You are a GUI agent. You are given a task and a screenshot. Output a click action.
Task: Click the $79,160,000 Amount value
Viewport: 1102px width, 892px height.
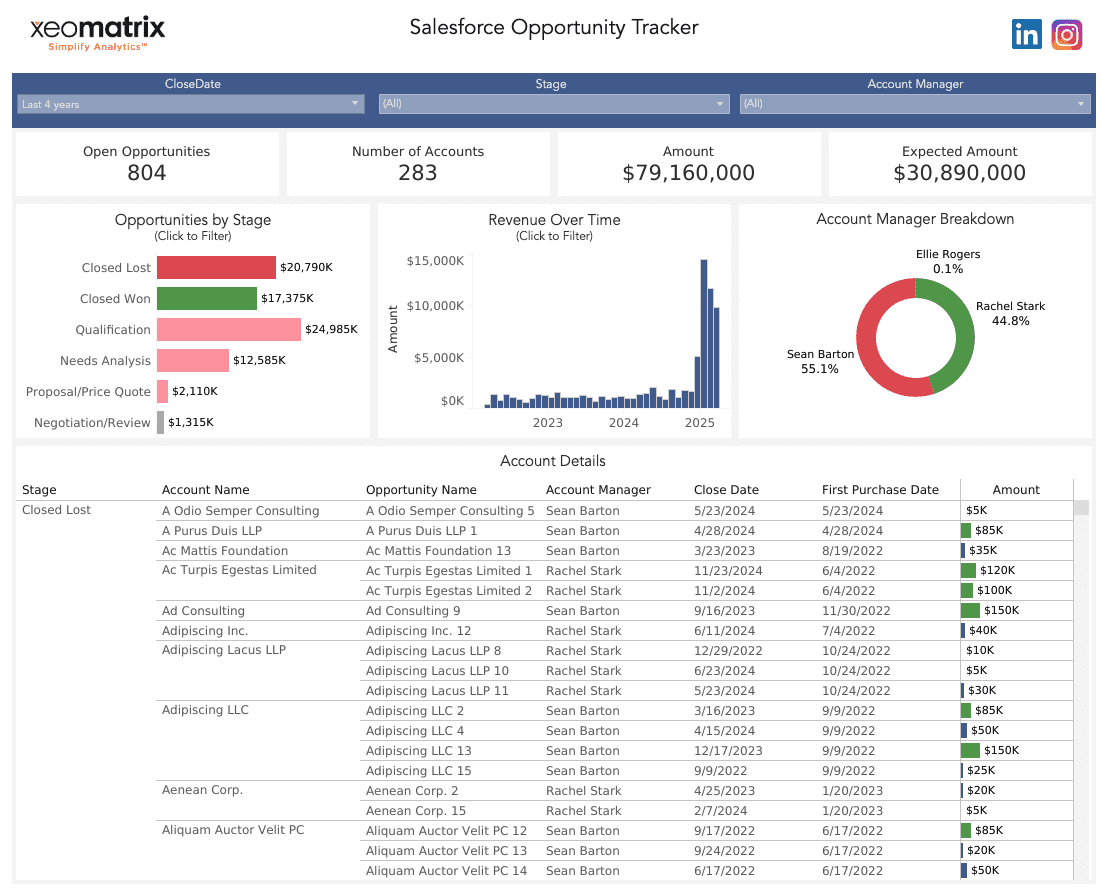[688, 173]
